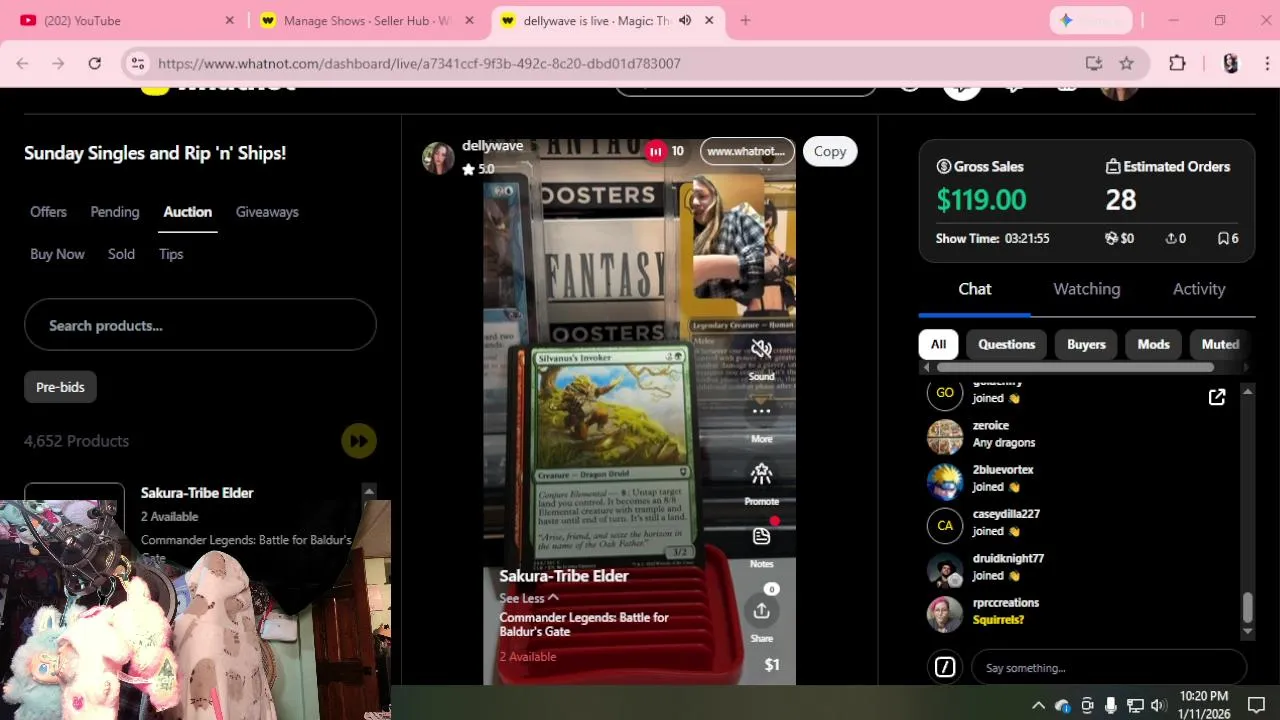Open a new browser tab

(x=745, y=20)
